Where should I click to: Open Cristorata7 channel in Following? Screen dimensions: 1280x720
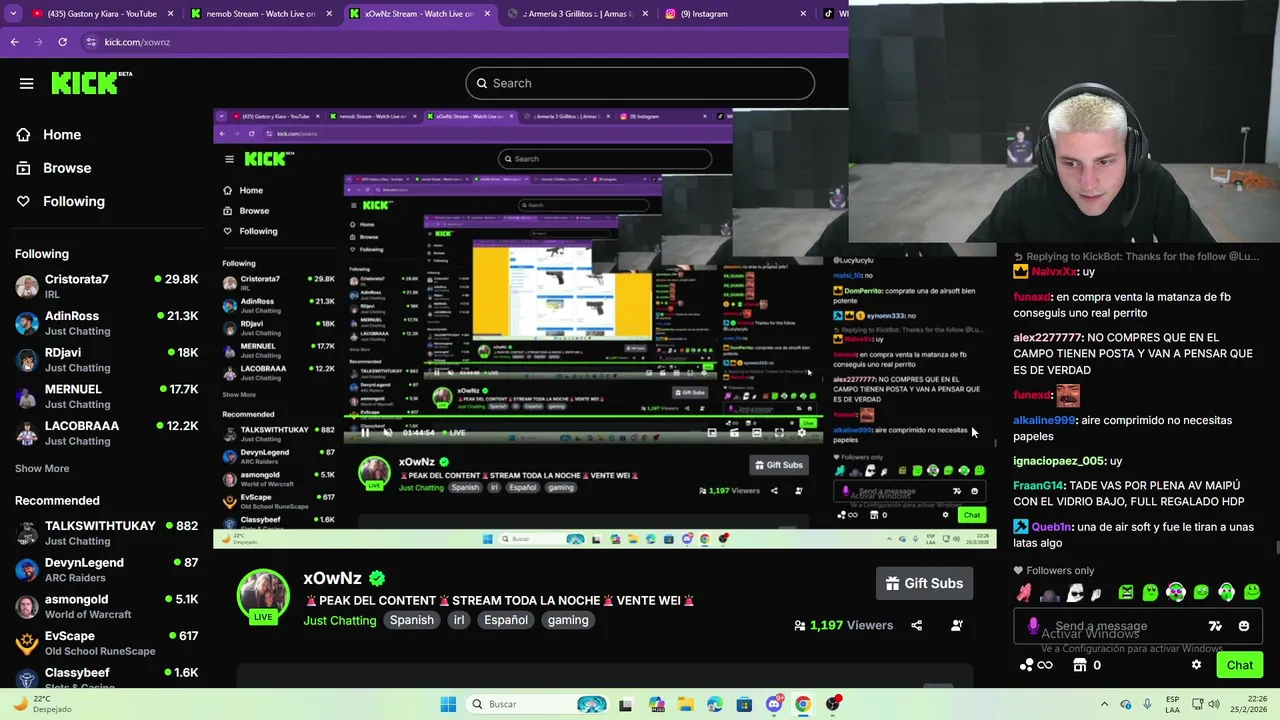pos(106,286)
